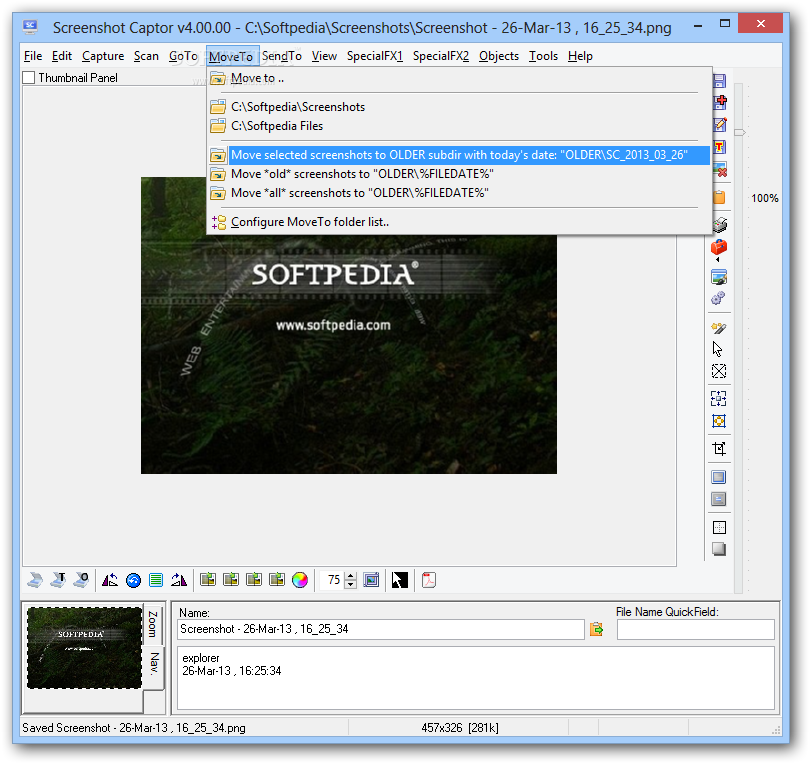This screenshot has height=764, width=810.
Task: Click the dashed box with X icon
Action: (x=719, y=371)
